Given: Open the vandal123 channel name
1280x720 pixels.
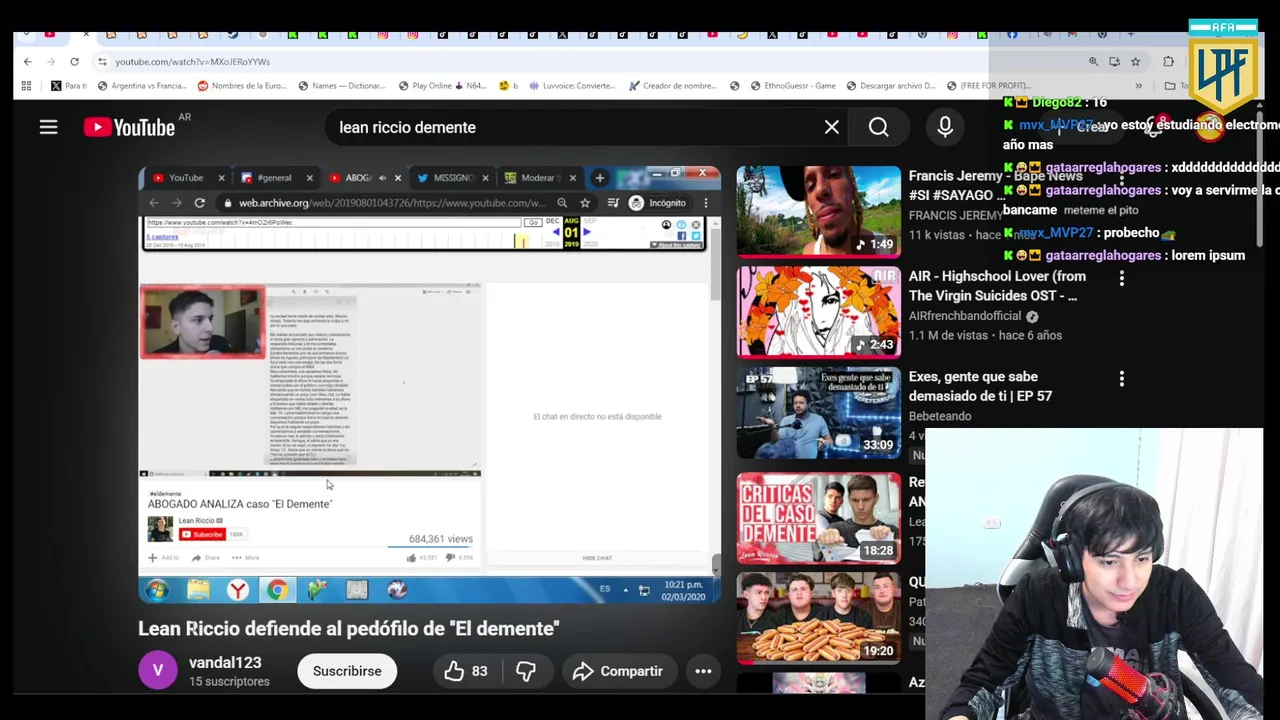Looking at the screenshot, I should [x=225, y=662].
